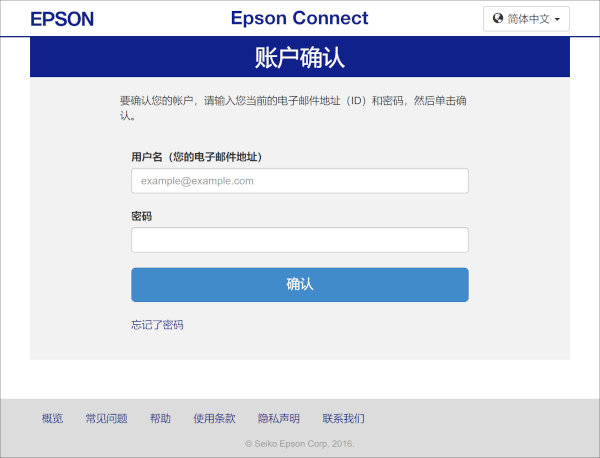The width and height of the screenshot is (600, 458).
Task: Click the 账户确认 header banner
Action: tap(300, 57)
